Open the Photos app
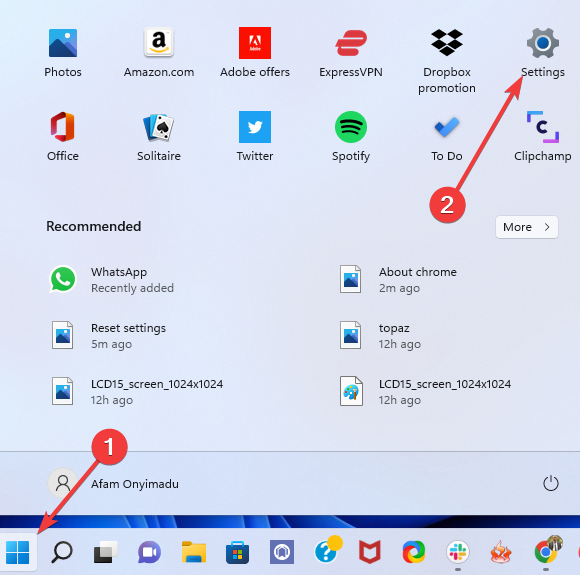The height and width of the screenshot is (575, 580). pos(63,53)
